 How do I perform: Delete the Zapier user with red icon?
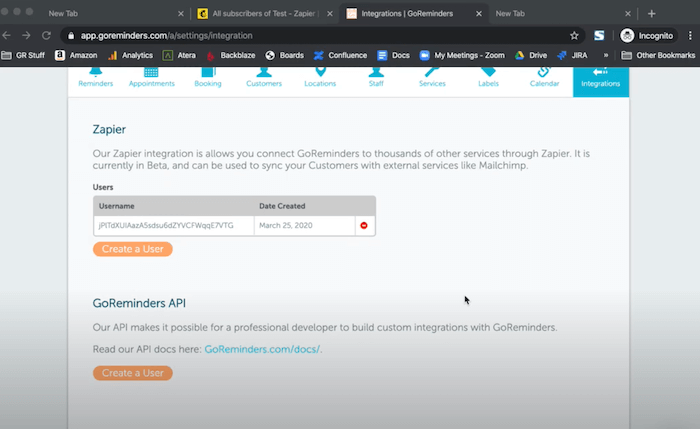pyautogui.click(x=364, y=225)
